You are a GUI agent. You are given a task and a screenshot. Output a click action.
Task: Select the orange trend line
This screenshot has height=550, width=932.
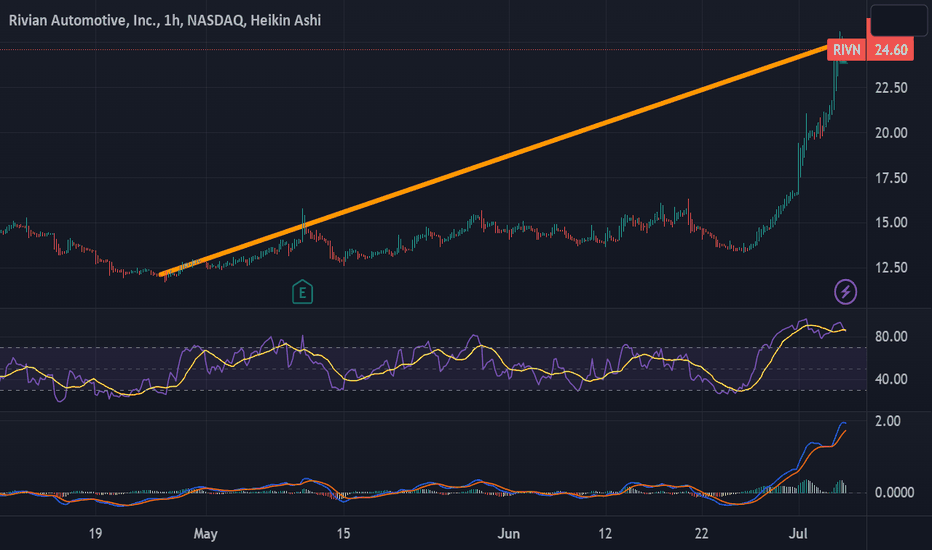493,161
